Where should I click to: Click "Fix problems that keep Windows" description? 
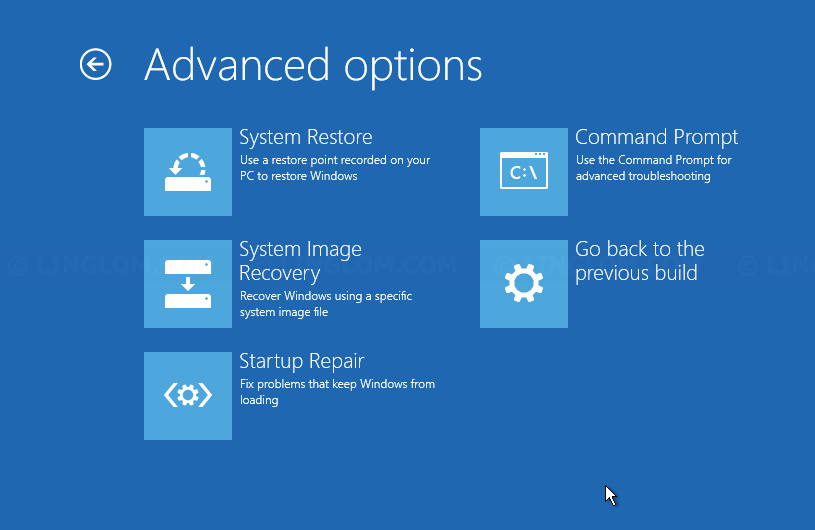pyautogui.click(x=337, y=392)
